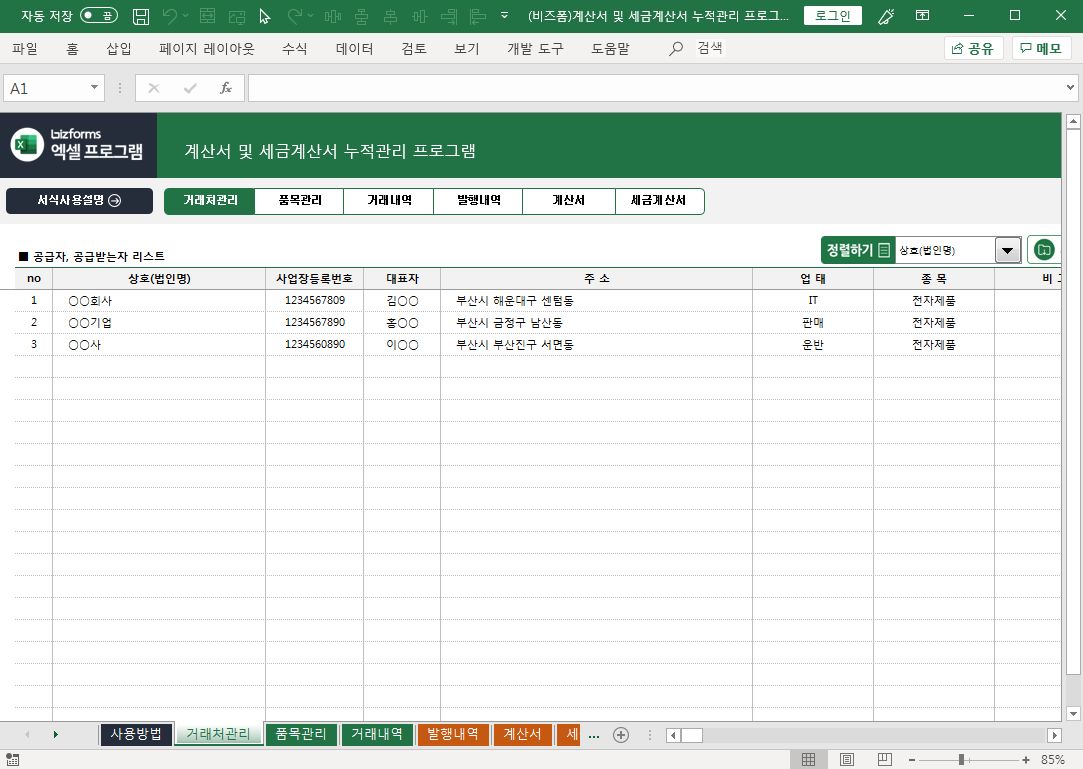Click the zoom slider handle
Screen dimensions: 1083x769
point(961,759)
